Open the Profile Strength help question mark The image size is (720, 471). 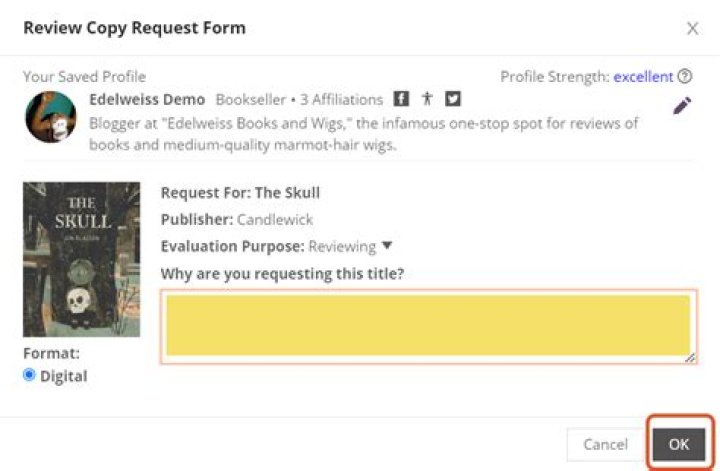pos(685,76)
